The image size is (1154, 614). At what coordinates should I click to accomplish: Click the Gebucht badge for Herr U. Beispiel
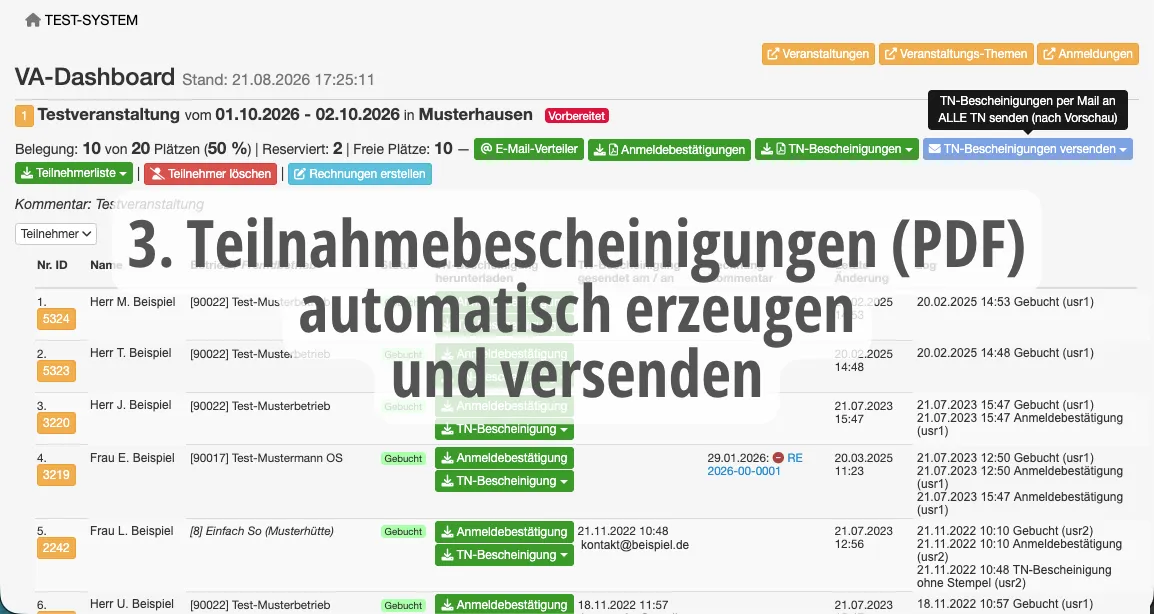click(x=403, y=605)
